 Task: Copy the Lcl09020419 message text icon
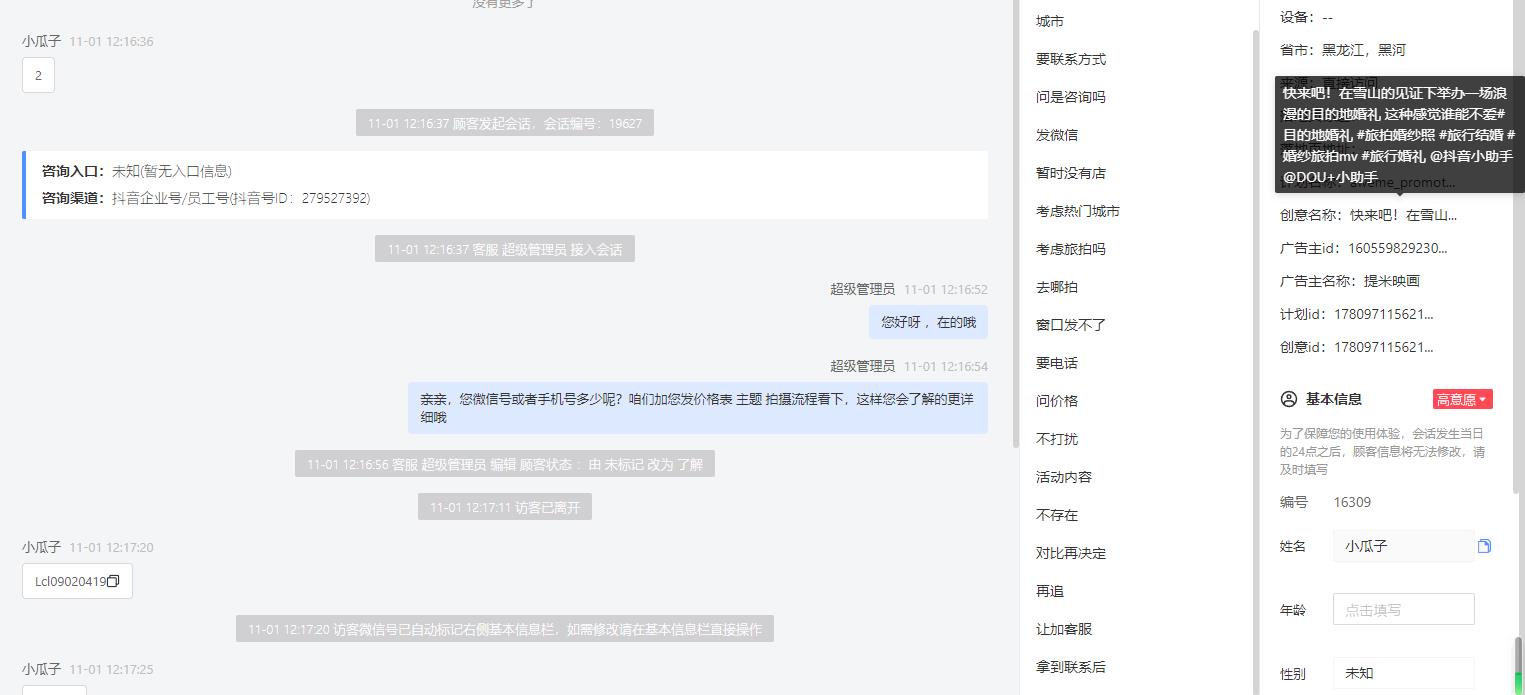pyautogui.click(x=113, y=581)
